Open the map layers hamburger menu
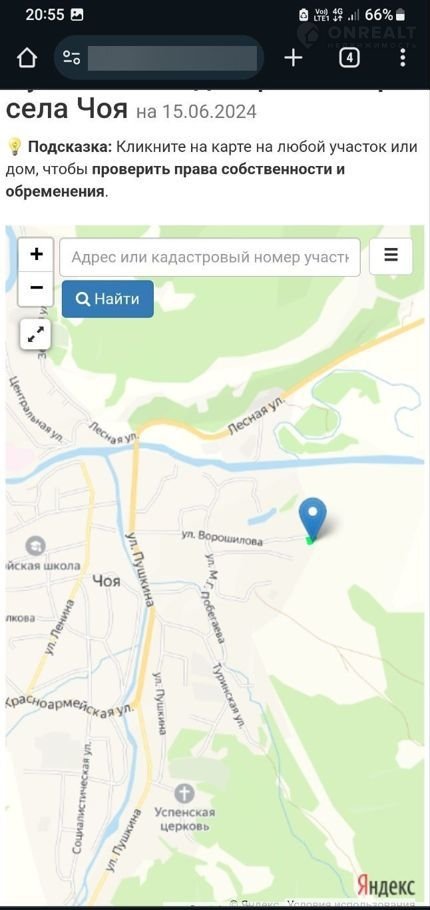430x910 pixels. coord(391,256)
